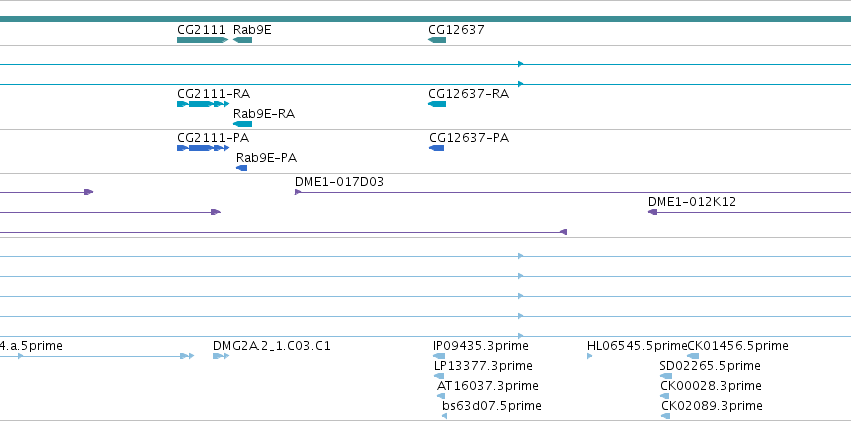This screenshot has height=421, width=851.
Task: Click the Rab9E gene label
Action: (252, 30)
